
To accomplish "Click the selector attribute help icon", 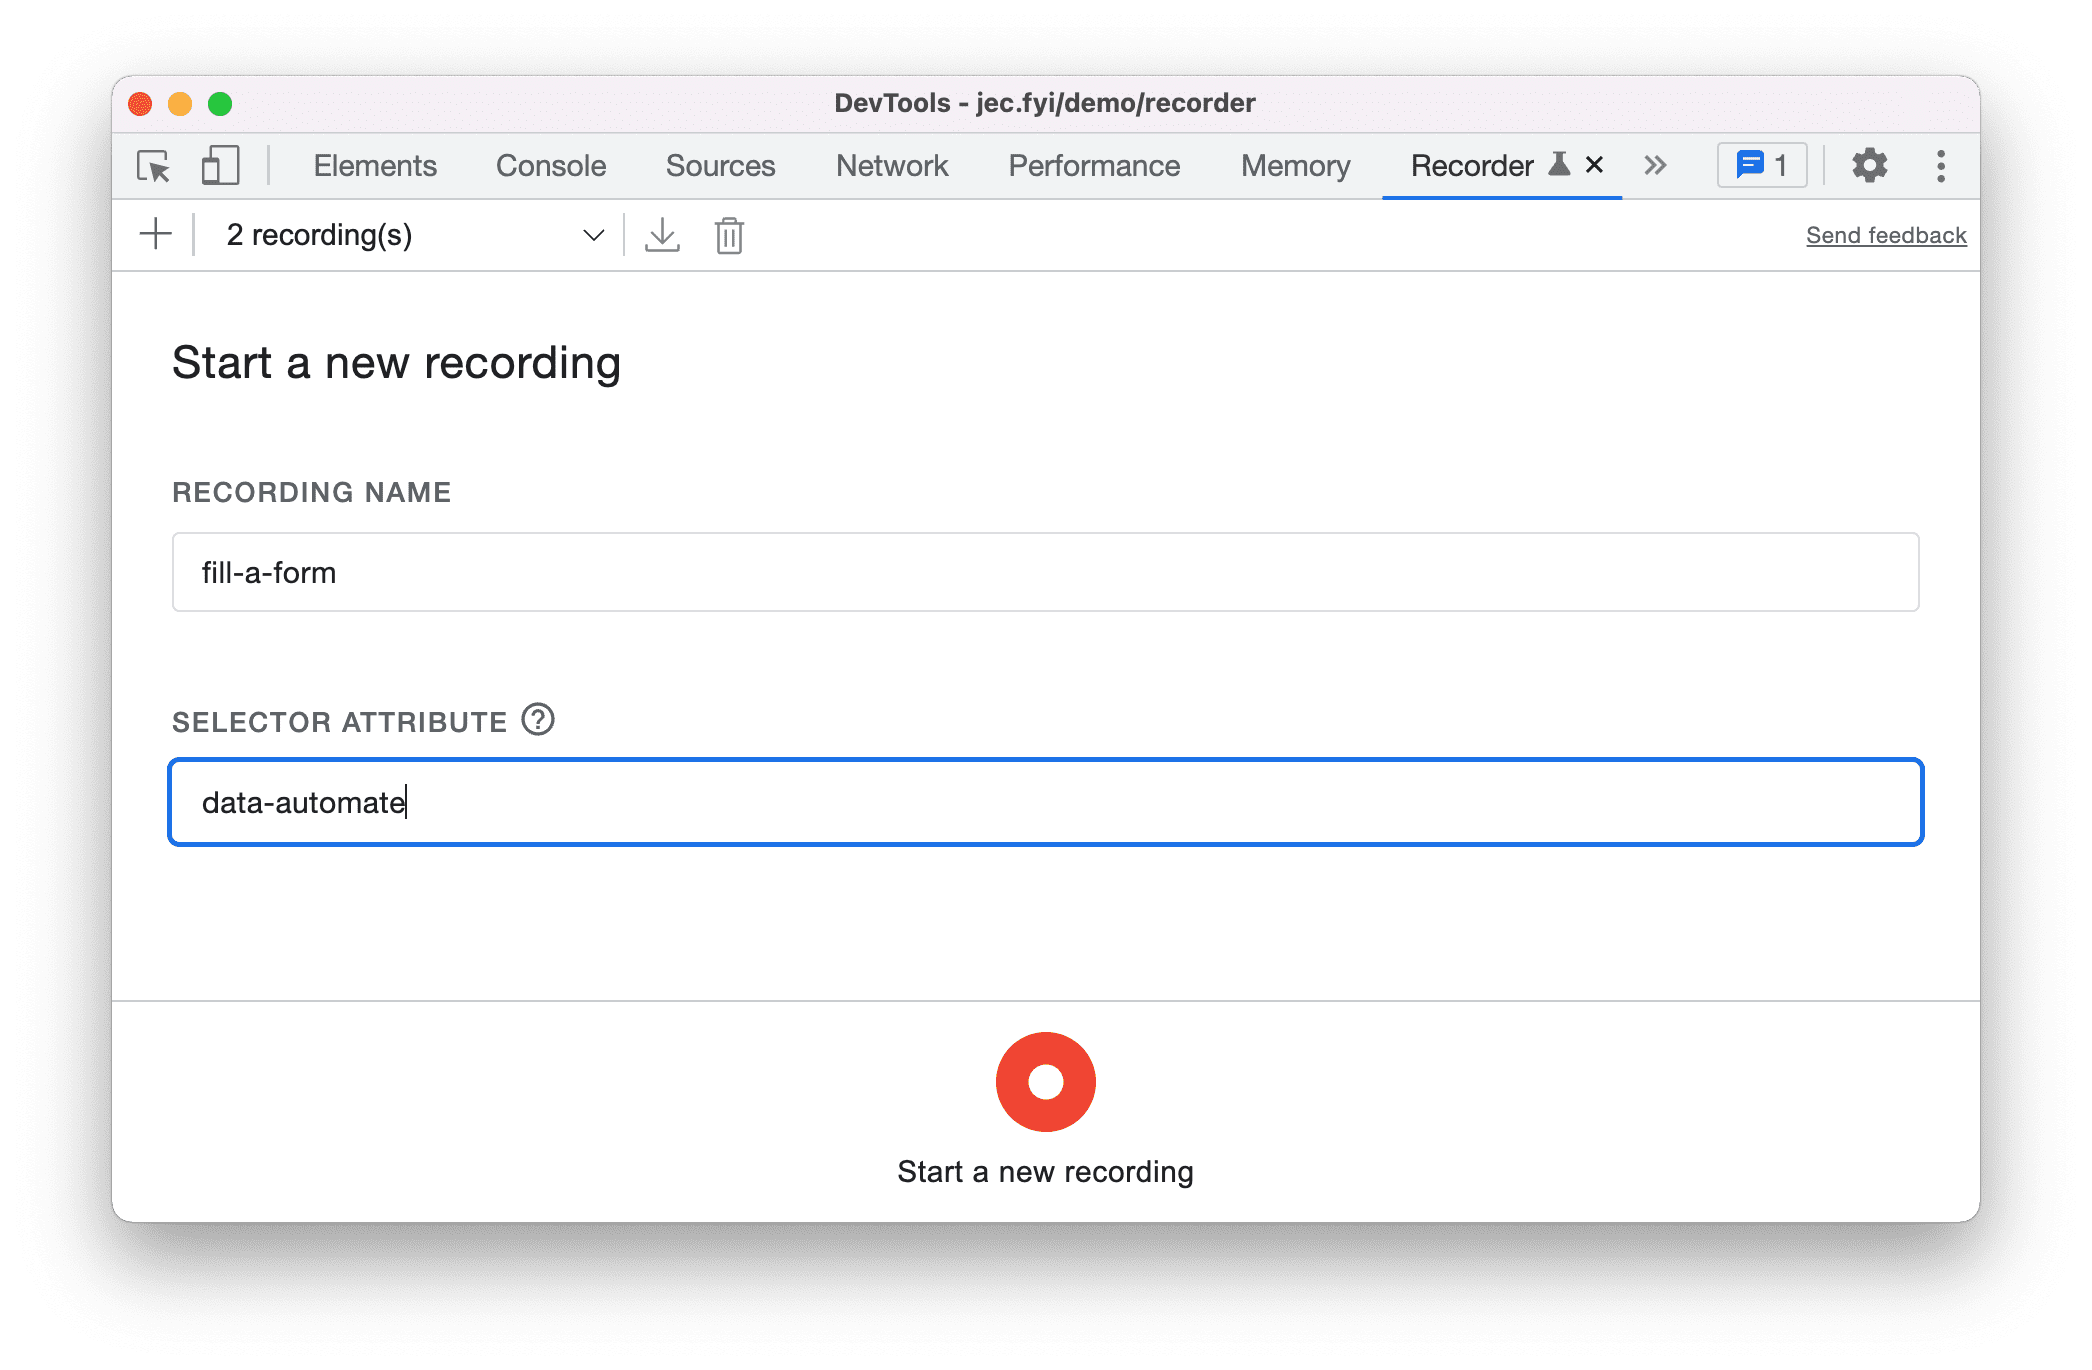I will [538, 720].
